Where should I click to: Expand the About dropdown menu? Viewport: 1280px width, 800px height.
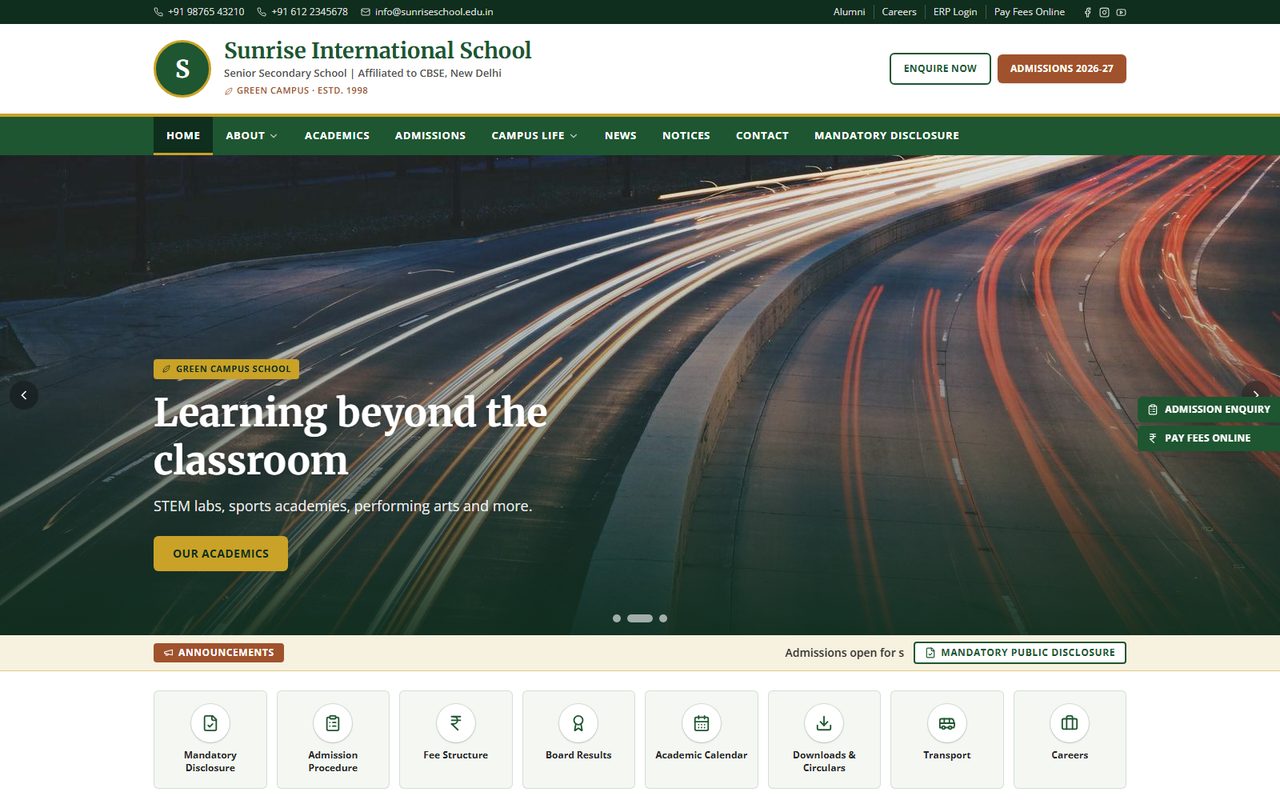(252, 136)
